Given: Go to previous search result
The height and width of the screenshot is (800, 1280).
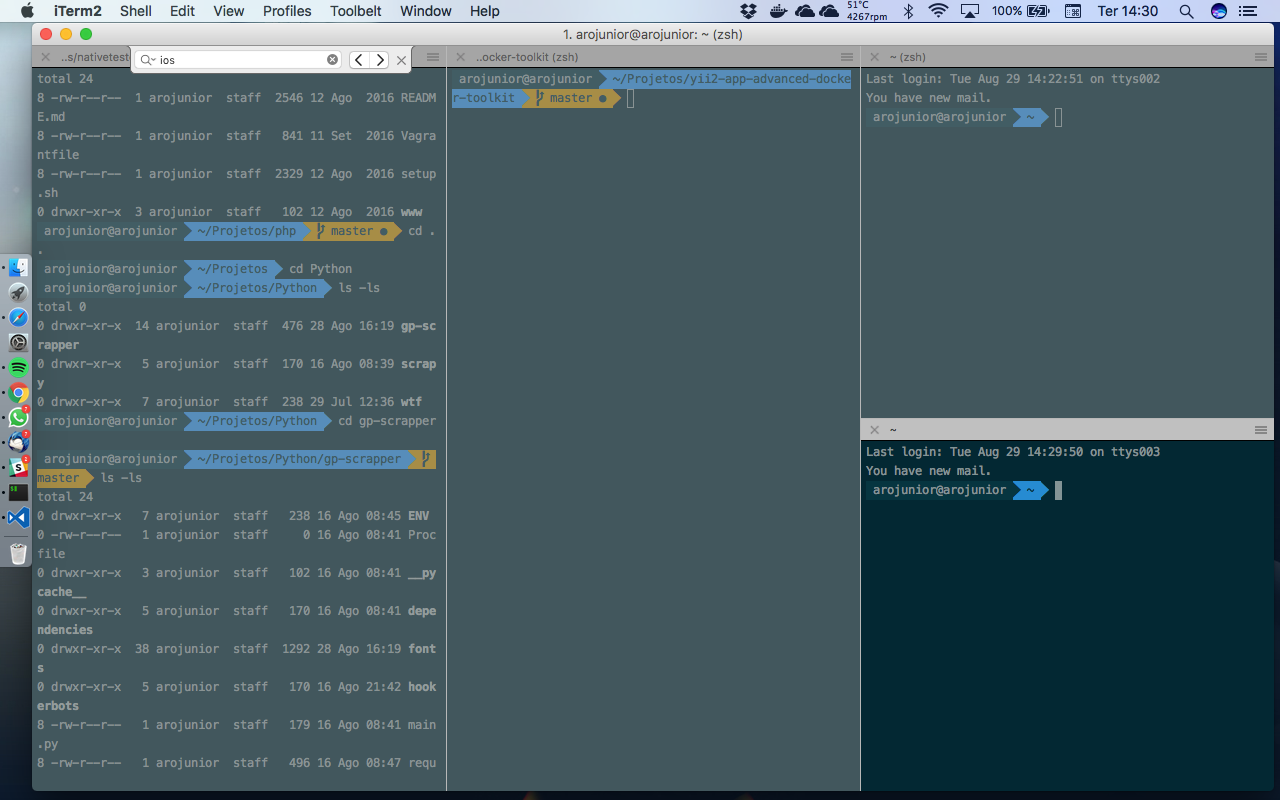Looking at the screenshot, I should [359, 60].
